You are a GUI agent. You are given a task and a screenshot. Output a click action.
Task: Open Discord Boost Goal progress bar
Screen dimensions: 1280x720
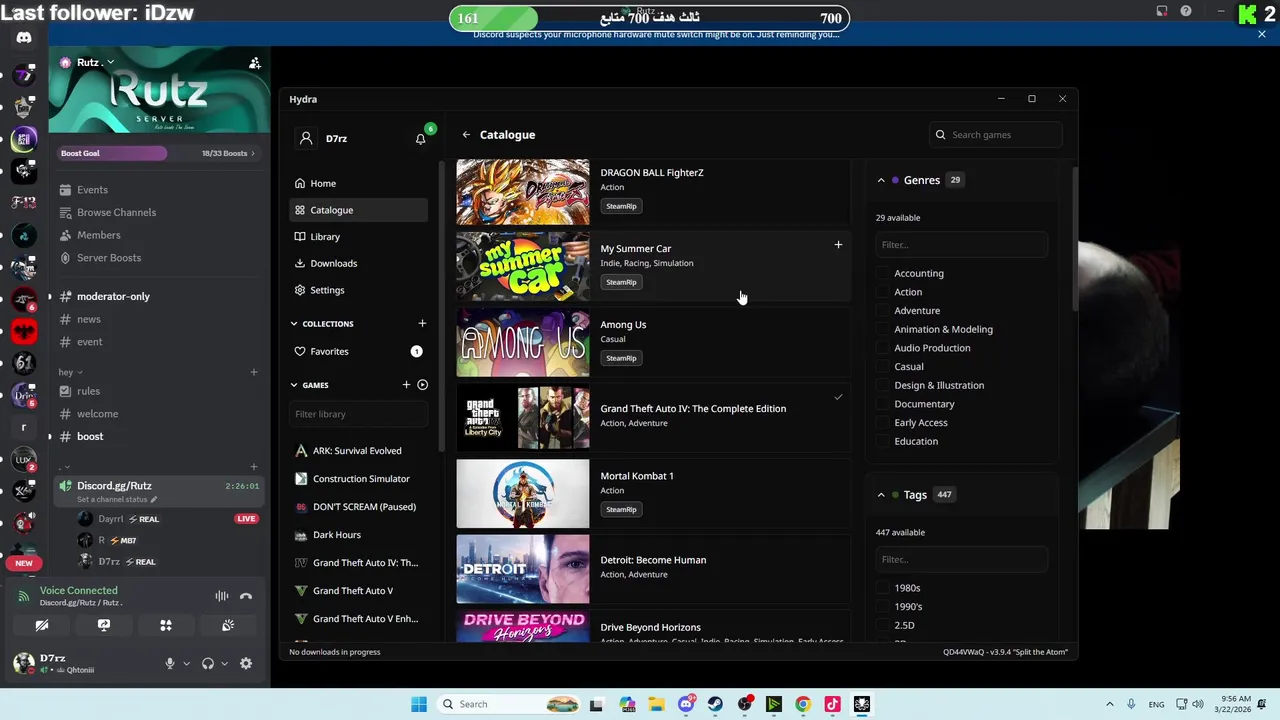[x=158, y=153]
